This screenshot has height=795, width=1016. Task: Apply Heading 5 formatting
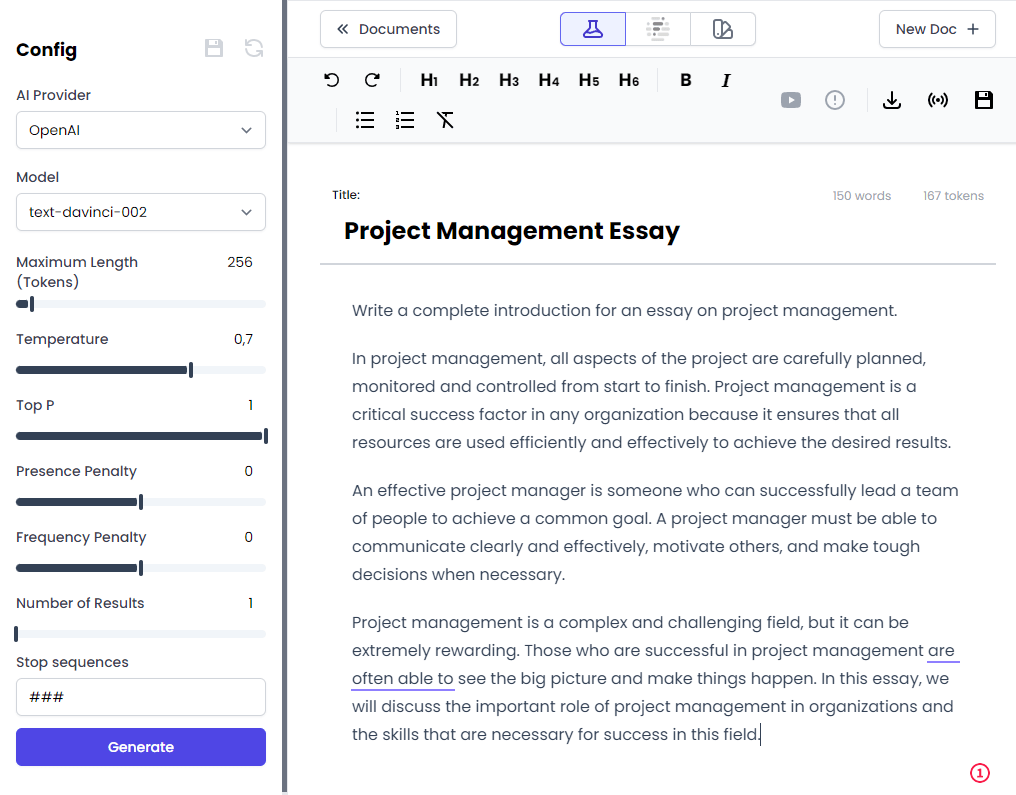[589, 80]
